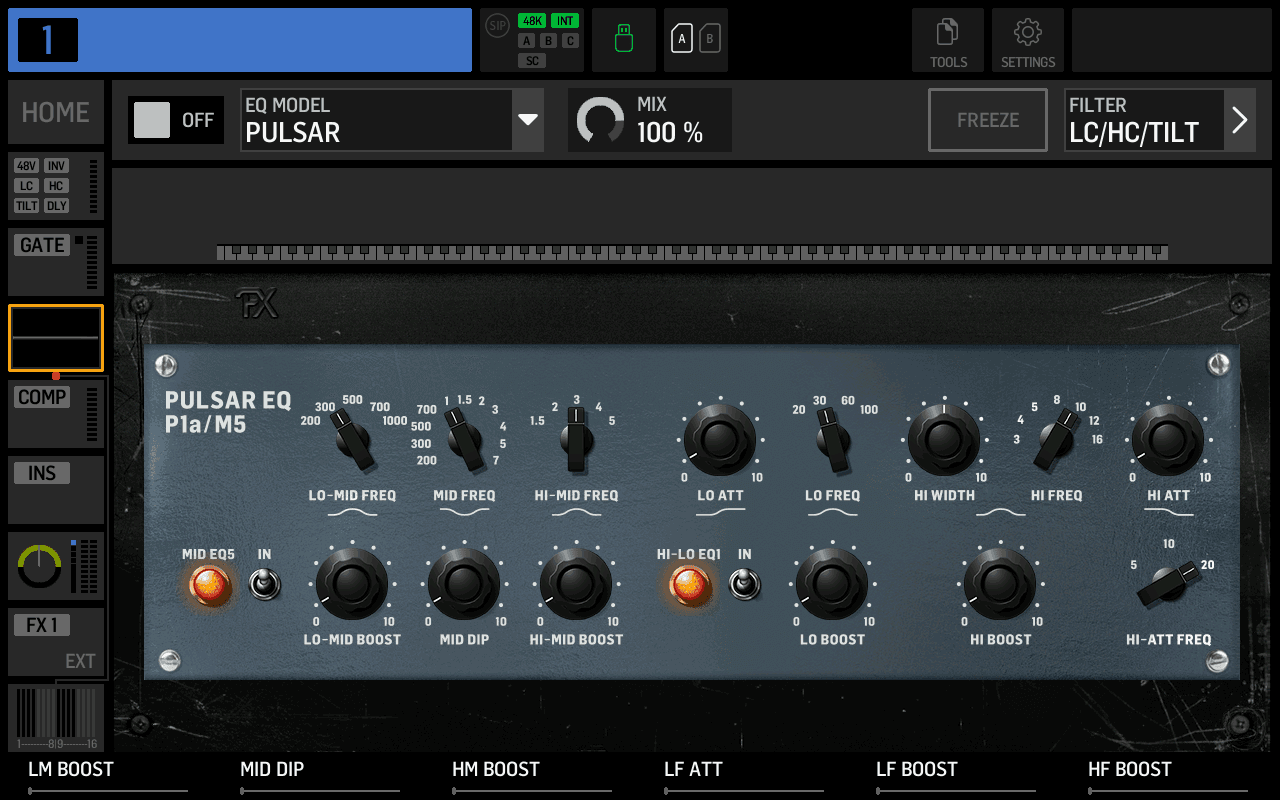Open the INS insert section
This screenshot has width=1280, height=800.
click(56, 490)
